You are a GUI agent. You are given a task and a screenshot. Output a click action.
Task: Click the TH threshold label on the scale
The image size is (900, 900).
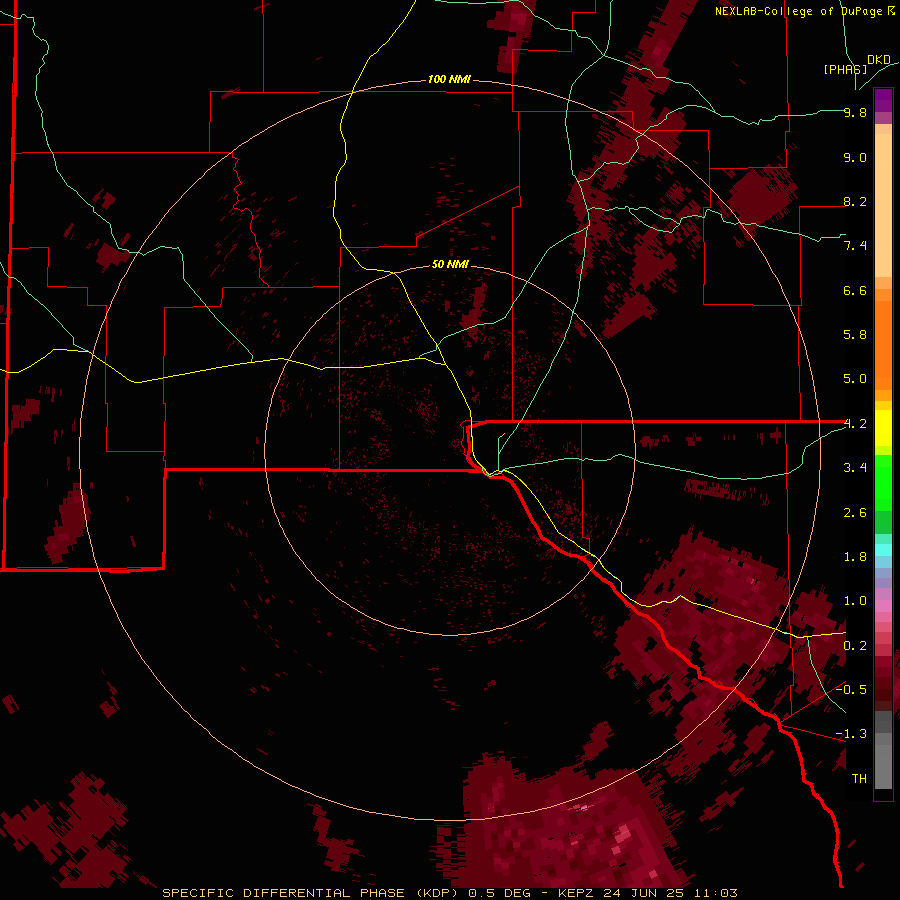pos(859,779)
